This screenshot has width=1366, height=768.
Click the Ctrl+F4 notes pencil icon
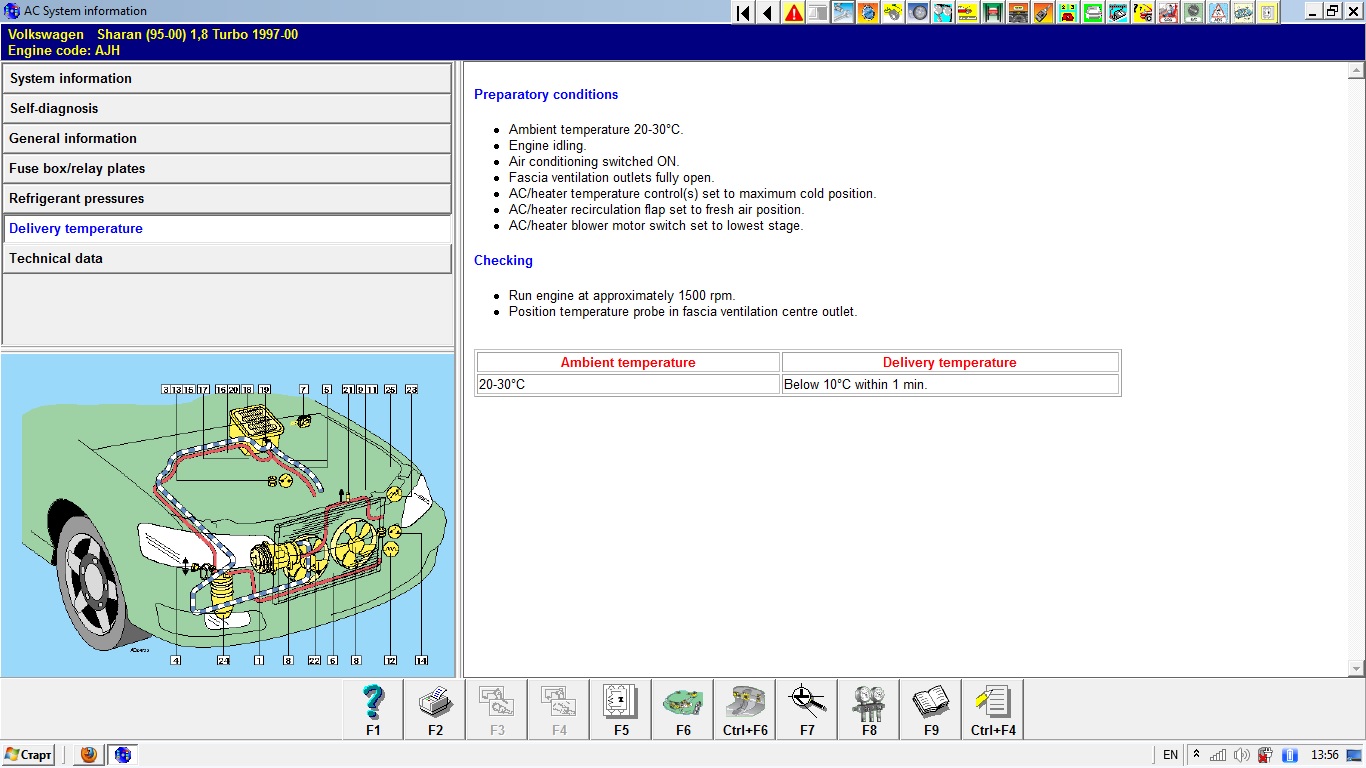(x=993, y=709)
